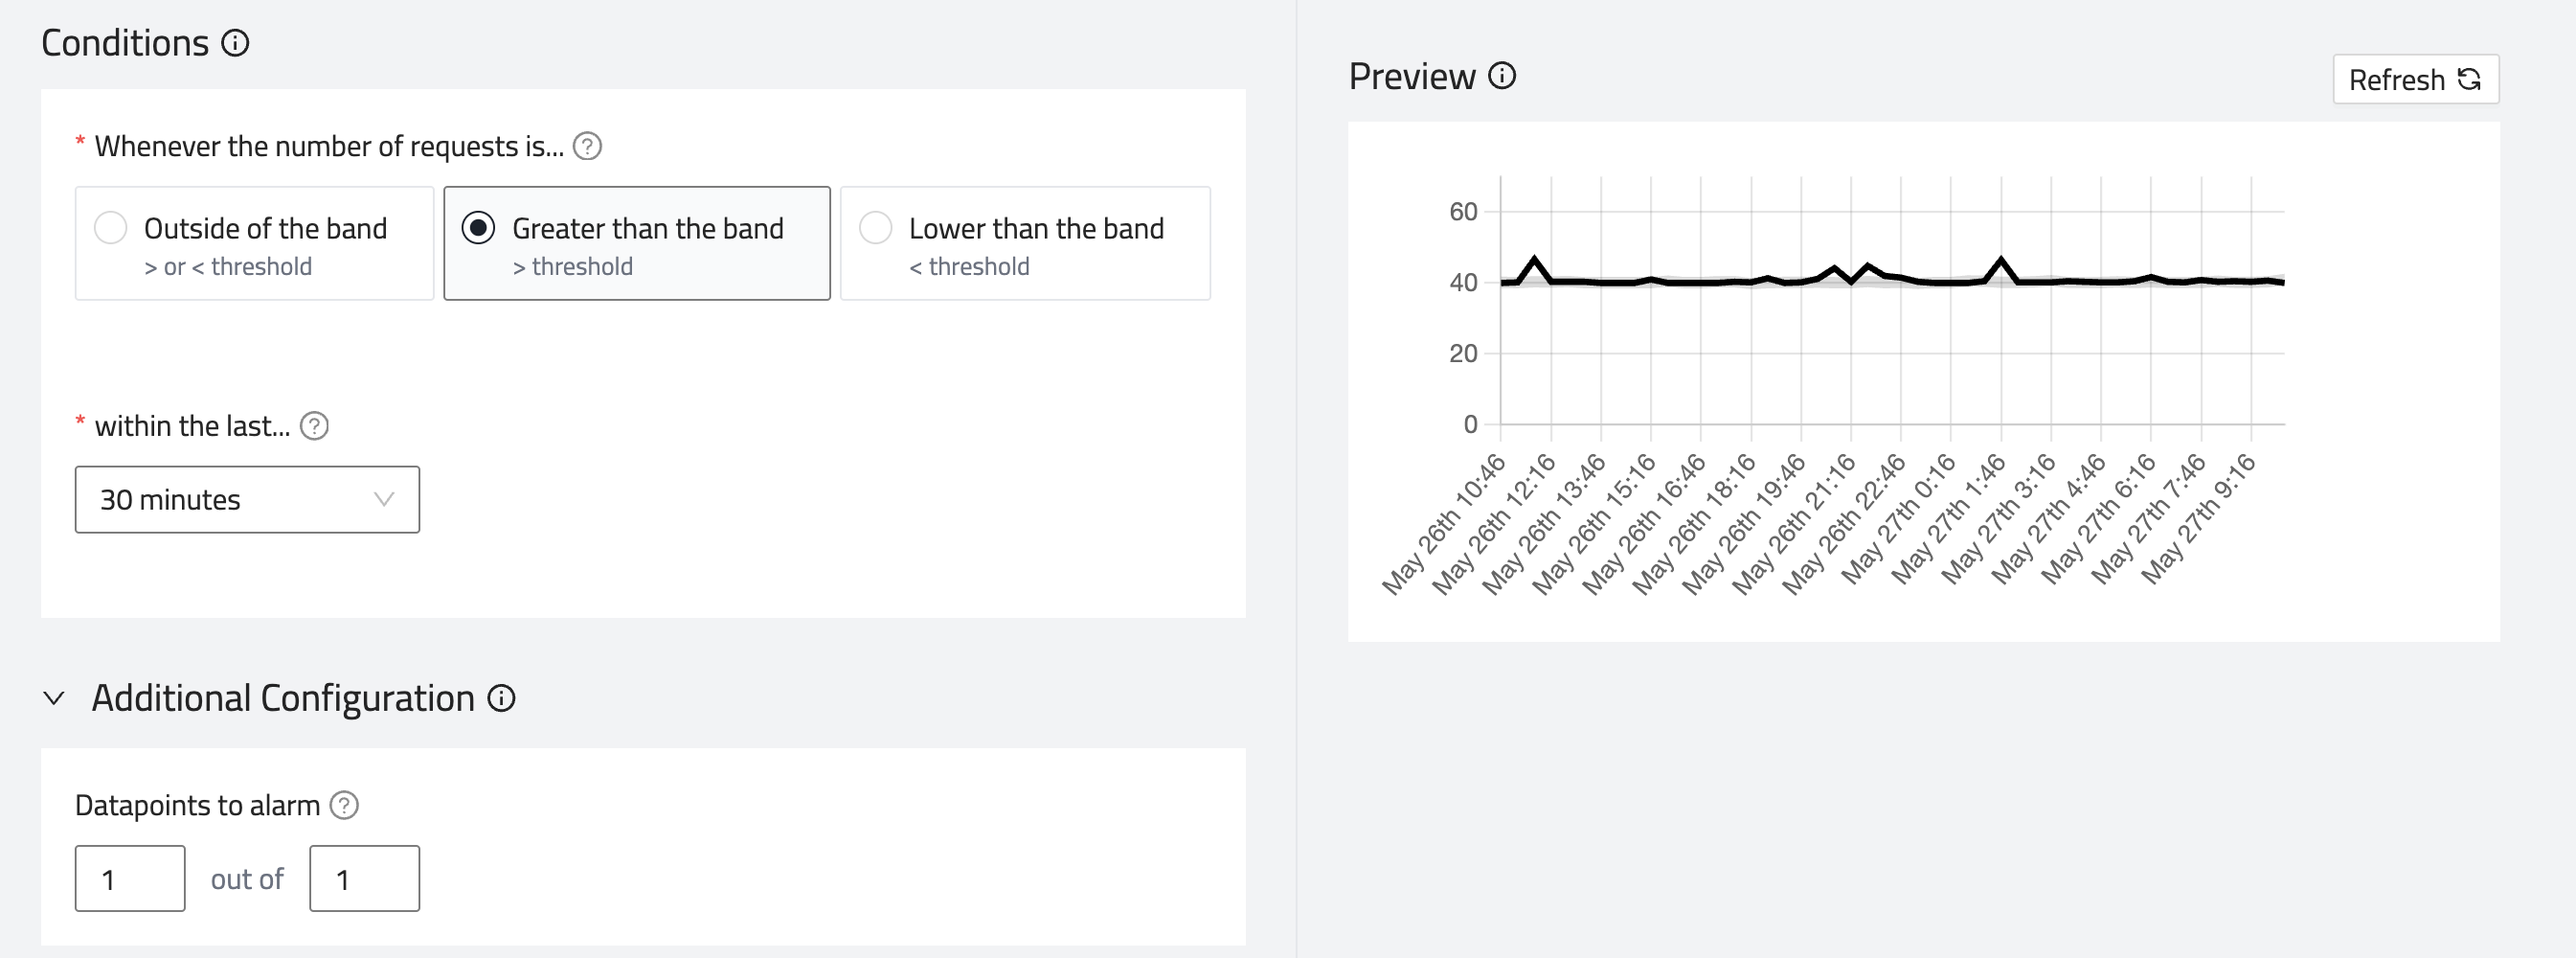
Task: Open the '30 minutes' time window dropdown
Action: (246, 499)
